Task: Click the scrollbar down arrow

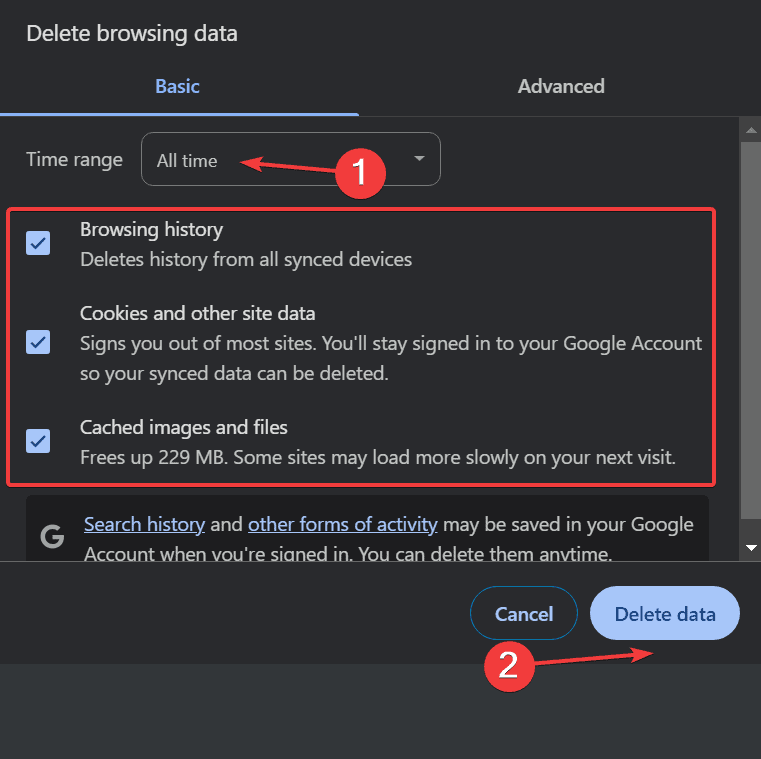Action: coord(751,547)
